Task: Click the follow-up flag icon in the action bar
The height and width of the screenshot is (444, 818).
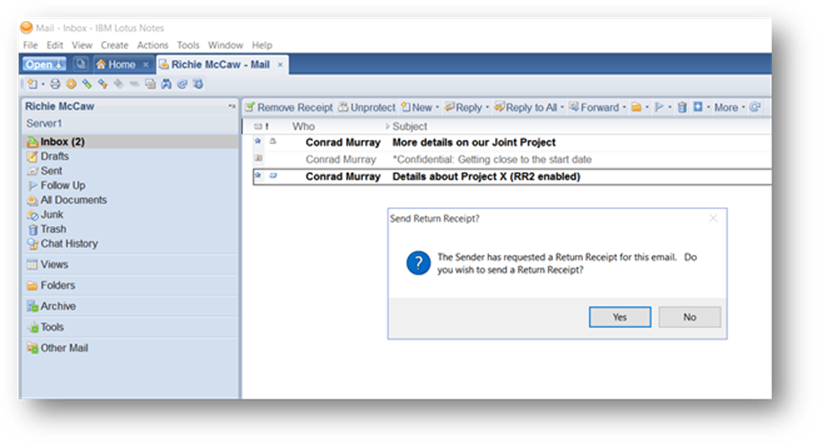Action: click(659, 107)
